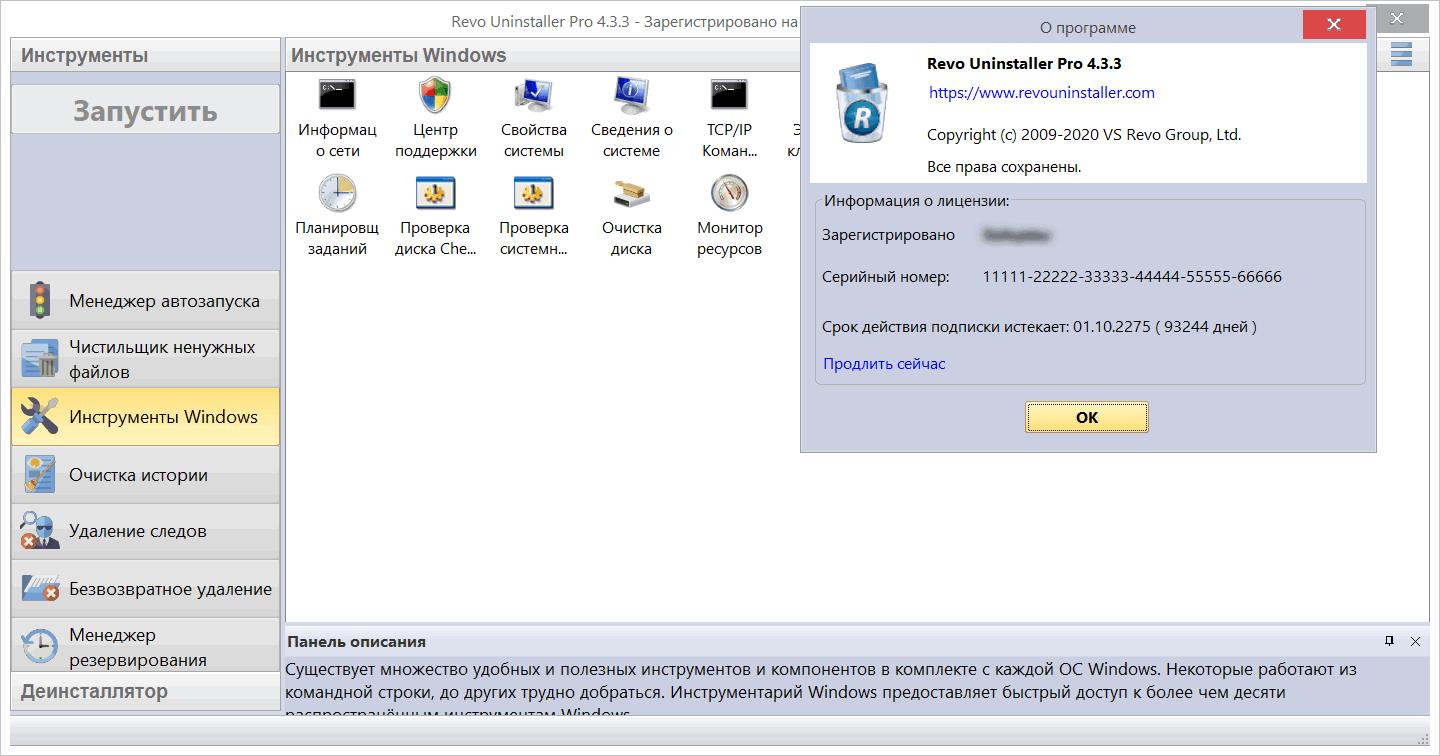
Task: Open the Task Scheduler clock icon
Action: pos(337,194)
